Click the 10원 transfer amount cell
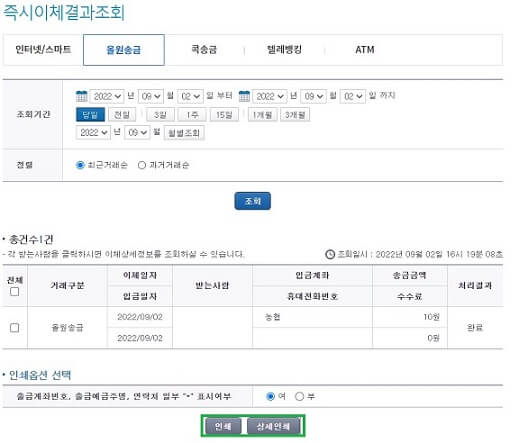Viewport: 519px width, 443px height. tap(410, 317)
